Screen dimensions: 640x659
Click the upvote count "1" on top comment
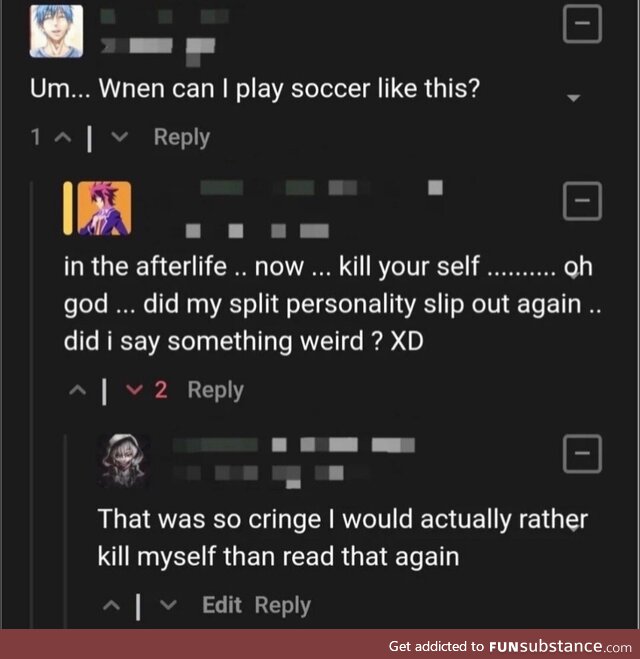[36, 137]
